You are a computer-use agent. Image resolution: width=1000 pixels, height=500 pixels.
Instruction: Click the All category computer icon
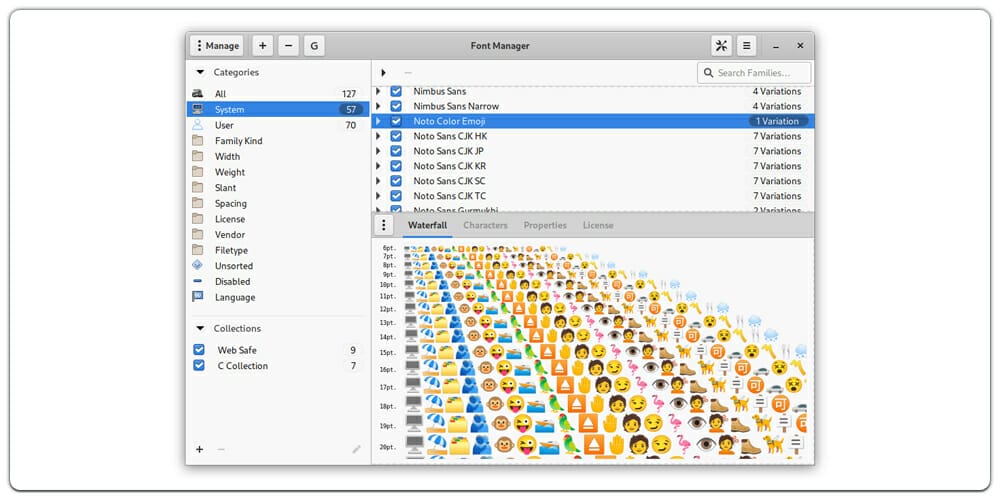point(198,94)
